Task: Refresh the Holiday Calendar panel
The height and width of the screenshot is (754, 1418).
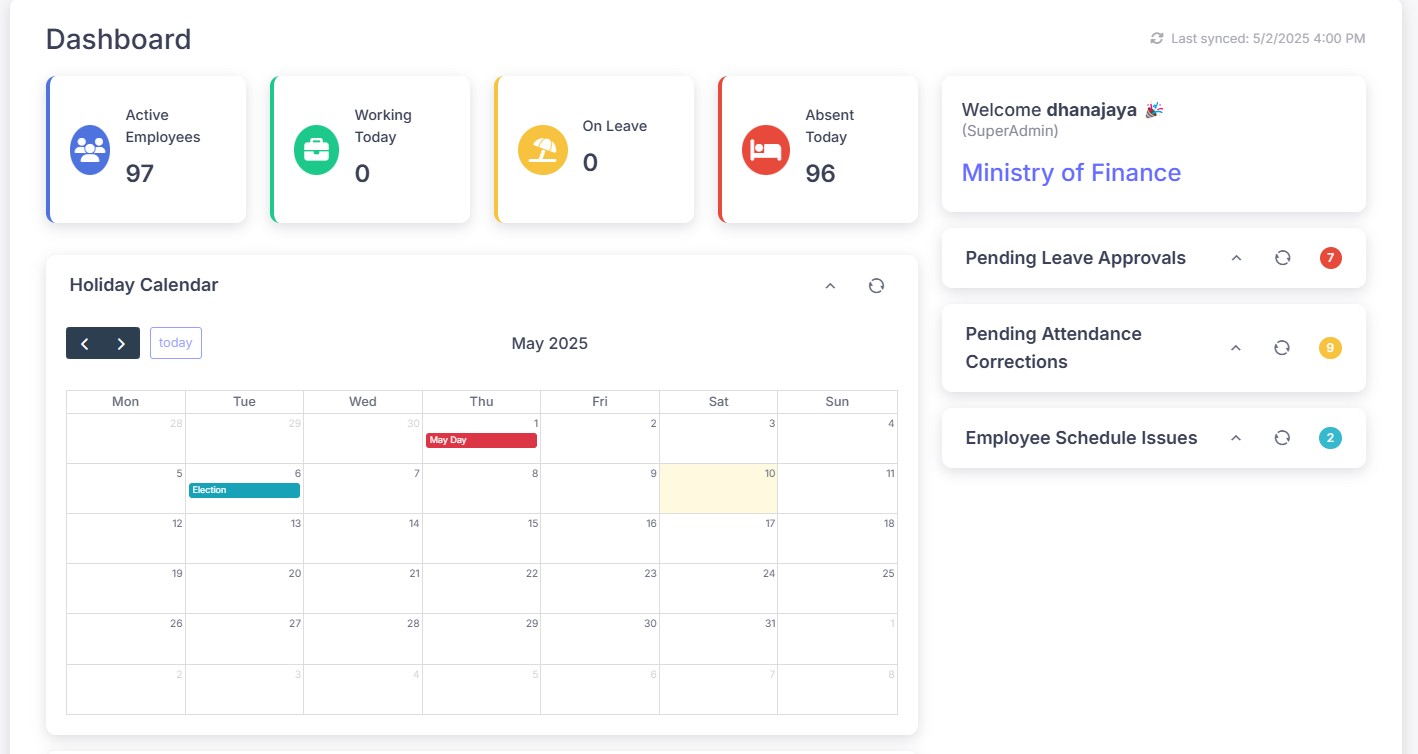Action: (x=876, y=285)
